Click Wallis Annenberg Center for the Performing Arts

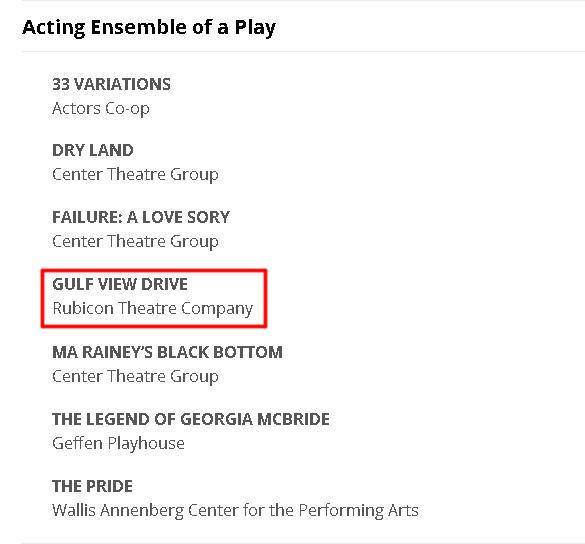[235, 510]
